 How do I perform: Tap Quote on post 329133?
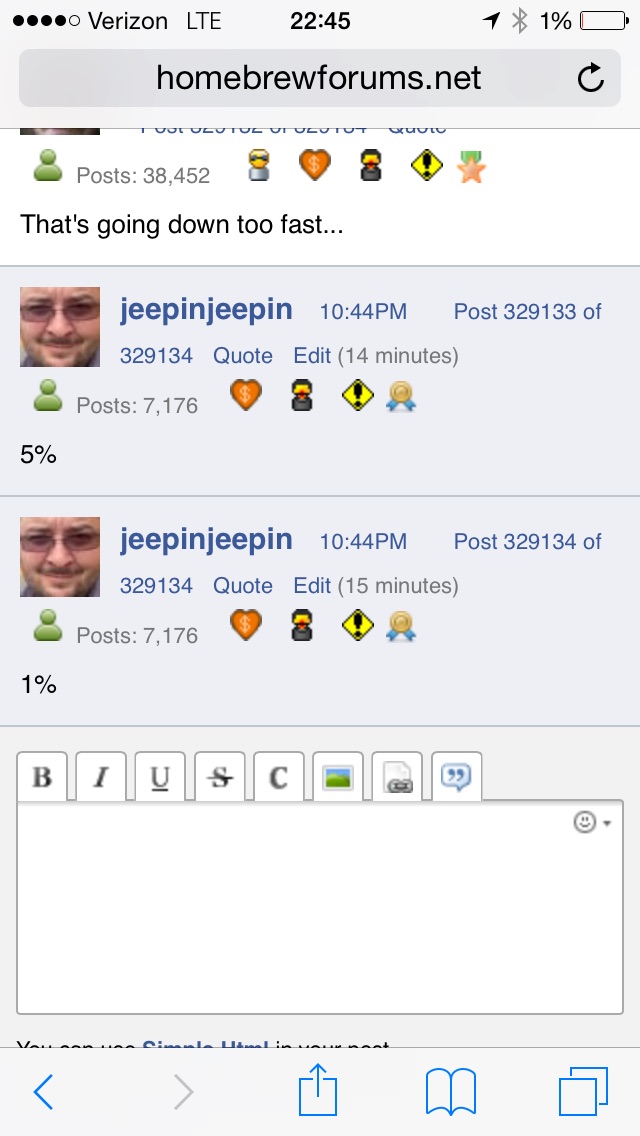point(242,356)
